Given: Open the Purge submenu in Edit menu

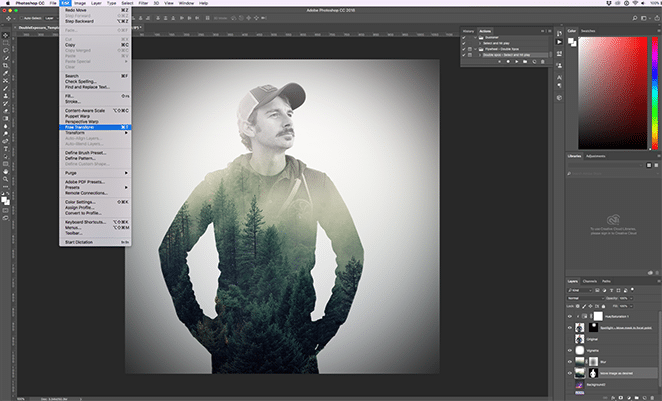Looking at the screenshot, I should coord(95,173).
